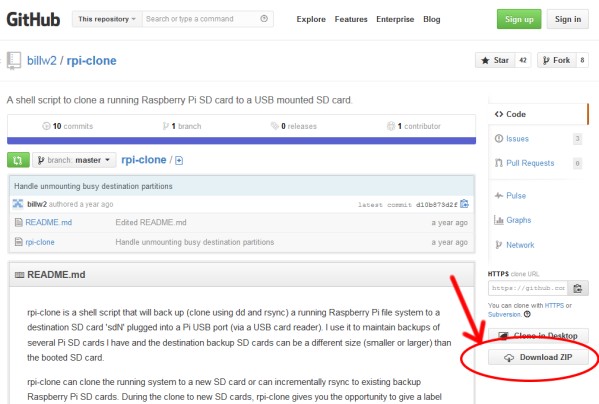Open README.md file link
Image resolution: width=599 pixels, height=404 pixels.
[x=49, y=222]
